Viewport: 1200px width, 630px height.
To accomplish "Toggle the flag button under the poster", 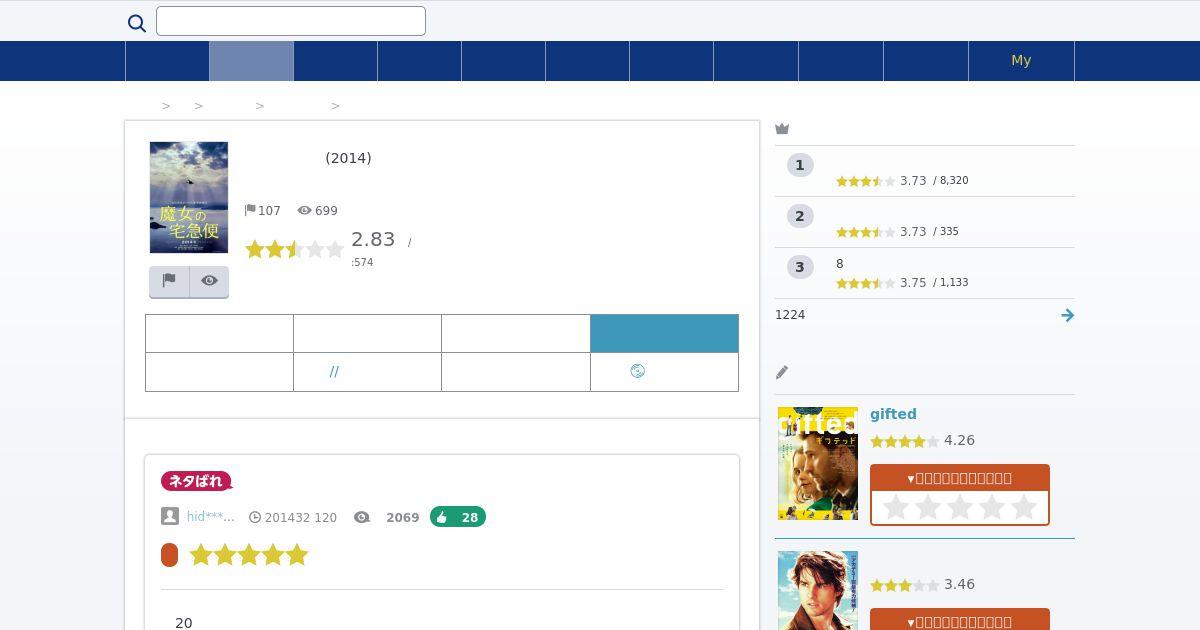I will click(x=169, y=281).
